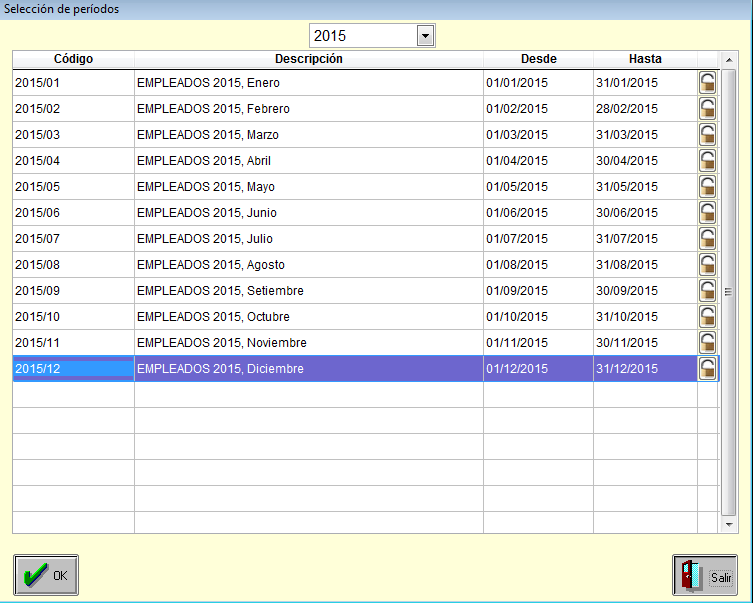The width and height of the screenshot is (753, 603).
Task: Click the lock icon on the Diciembre row
Action: point(707,369)
